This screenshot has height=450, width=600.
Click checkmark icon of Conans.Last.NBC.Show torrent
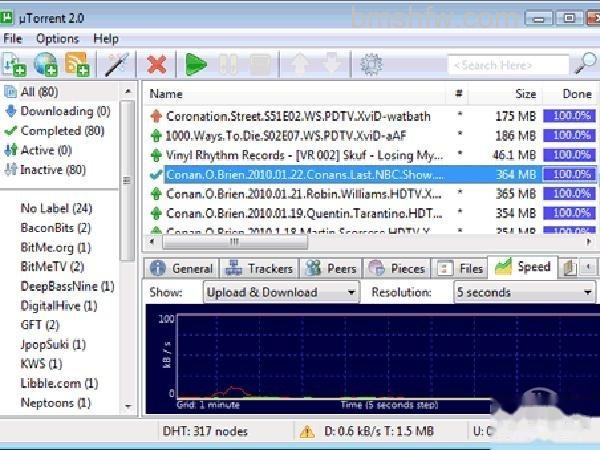tap(156, 174)
